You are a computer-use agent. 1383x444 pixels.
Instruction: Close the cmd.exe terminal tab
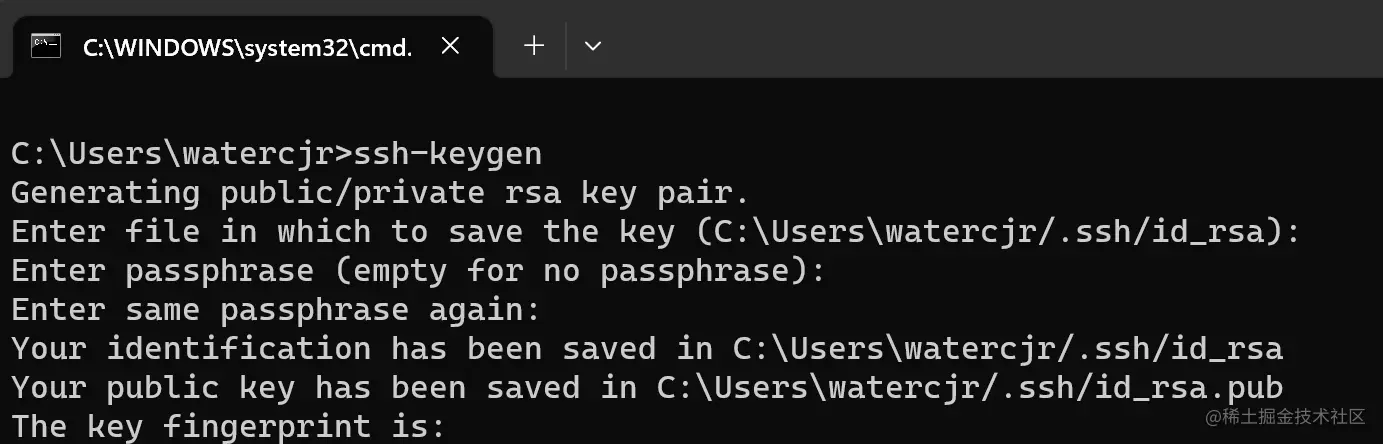tap(450, 46)
